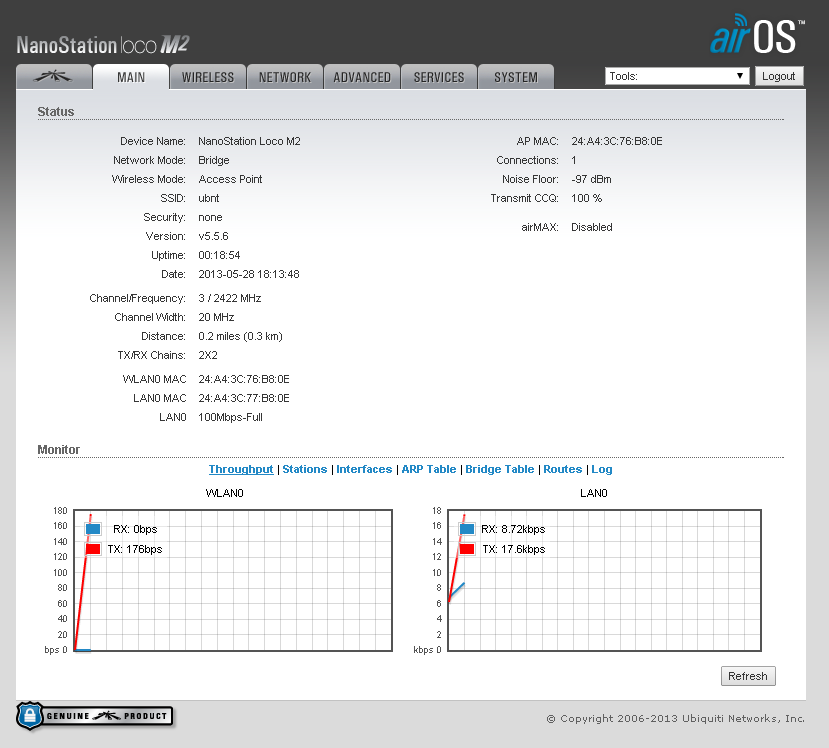The image size is (829, 748).
Task: Click the TX/RX Chains value '2X2'
Action: coord(208,355)
